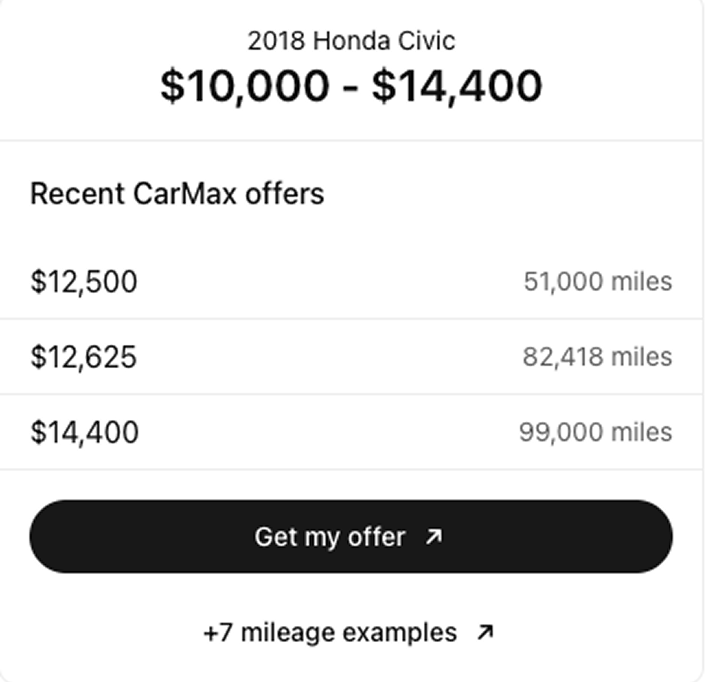Click the $10,000 - $14,400 price range
706x682 pixels.
click(351, 86)
